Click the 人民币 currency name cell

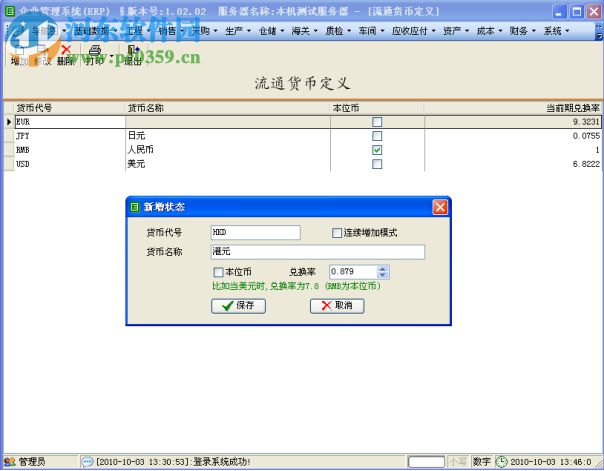tap(228, 150)
